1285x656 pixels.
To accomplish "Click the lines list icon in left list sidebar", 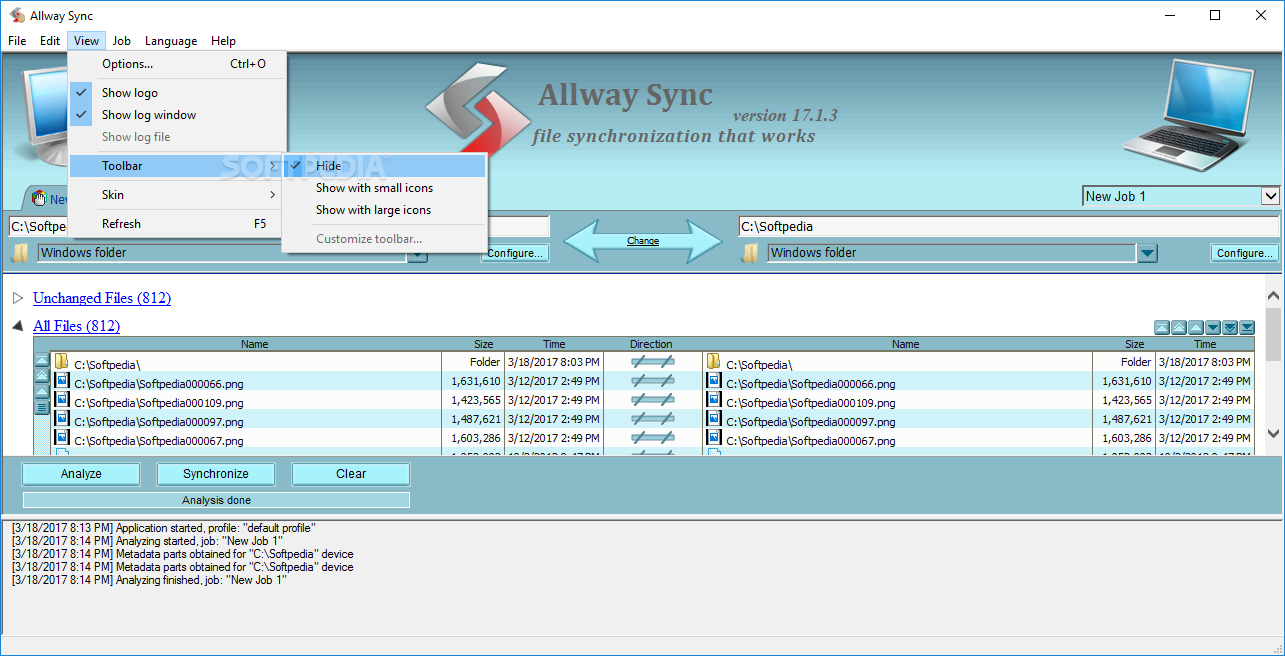I will tap(42, 407).
